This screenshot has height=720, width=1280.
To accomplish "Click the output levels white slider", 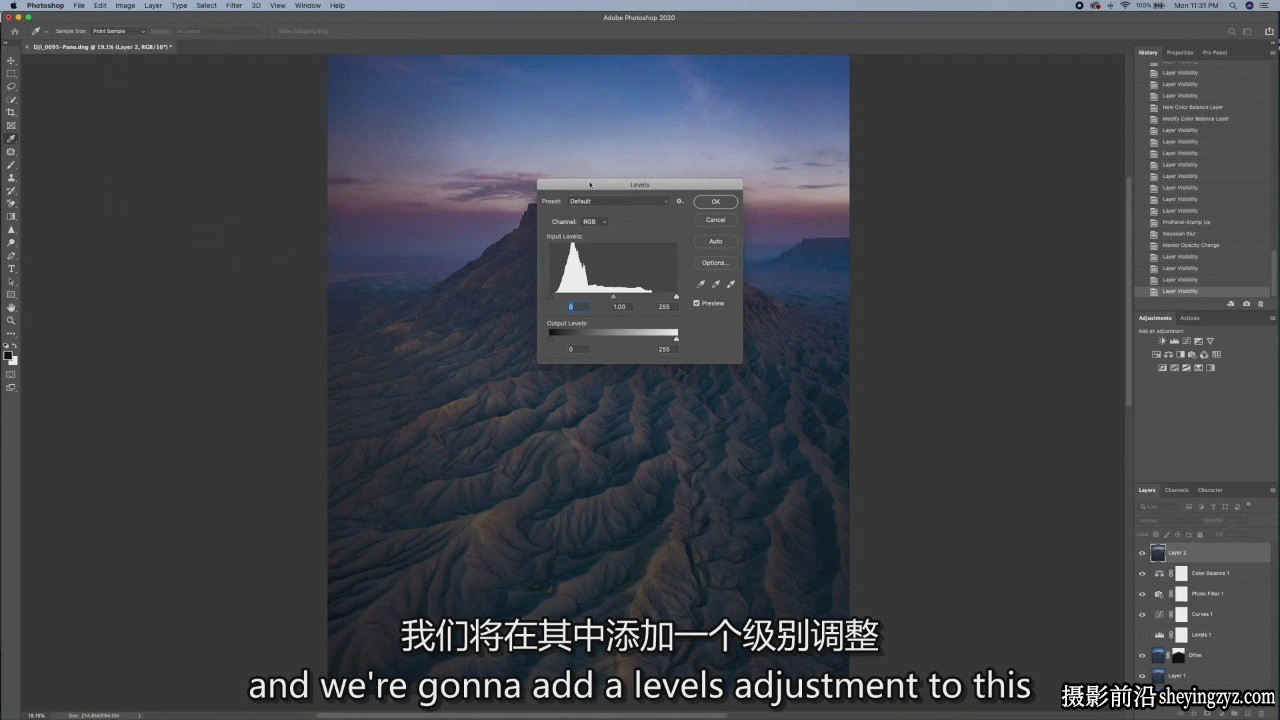I will [x=676, y=339].
